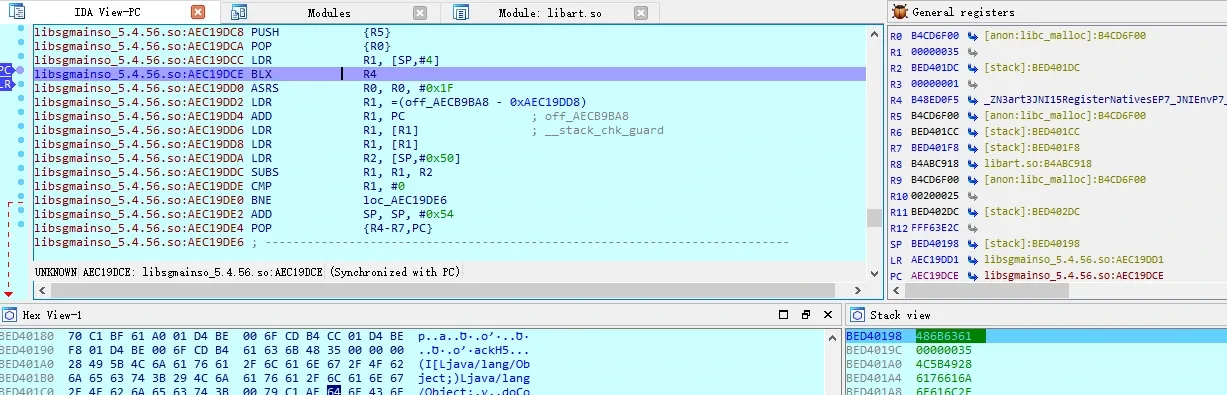Click the Module: libart.so tab icon
The image size is (1227, 395).
coord(461,12)
